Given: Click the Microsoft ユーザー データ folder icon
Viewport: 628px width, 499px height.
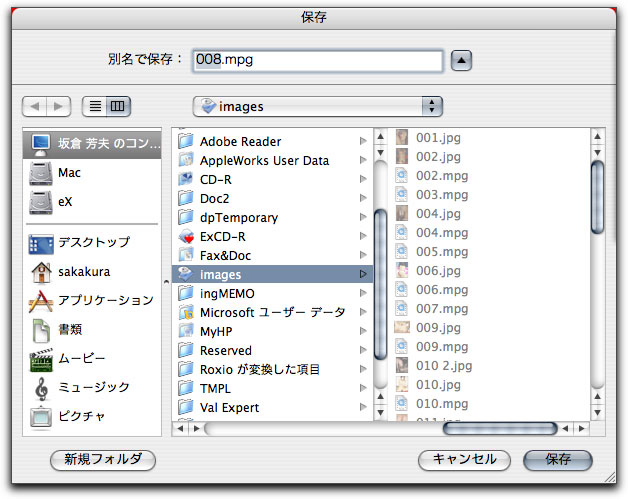Looking at the screenshot, I should [x=185, y=312].
